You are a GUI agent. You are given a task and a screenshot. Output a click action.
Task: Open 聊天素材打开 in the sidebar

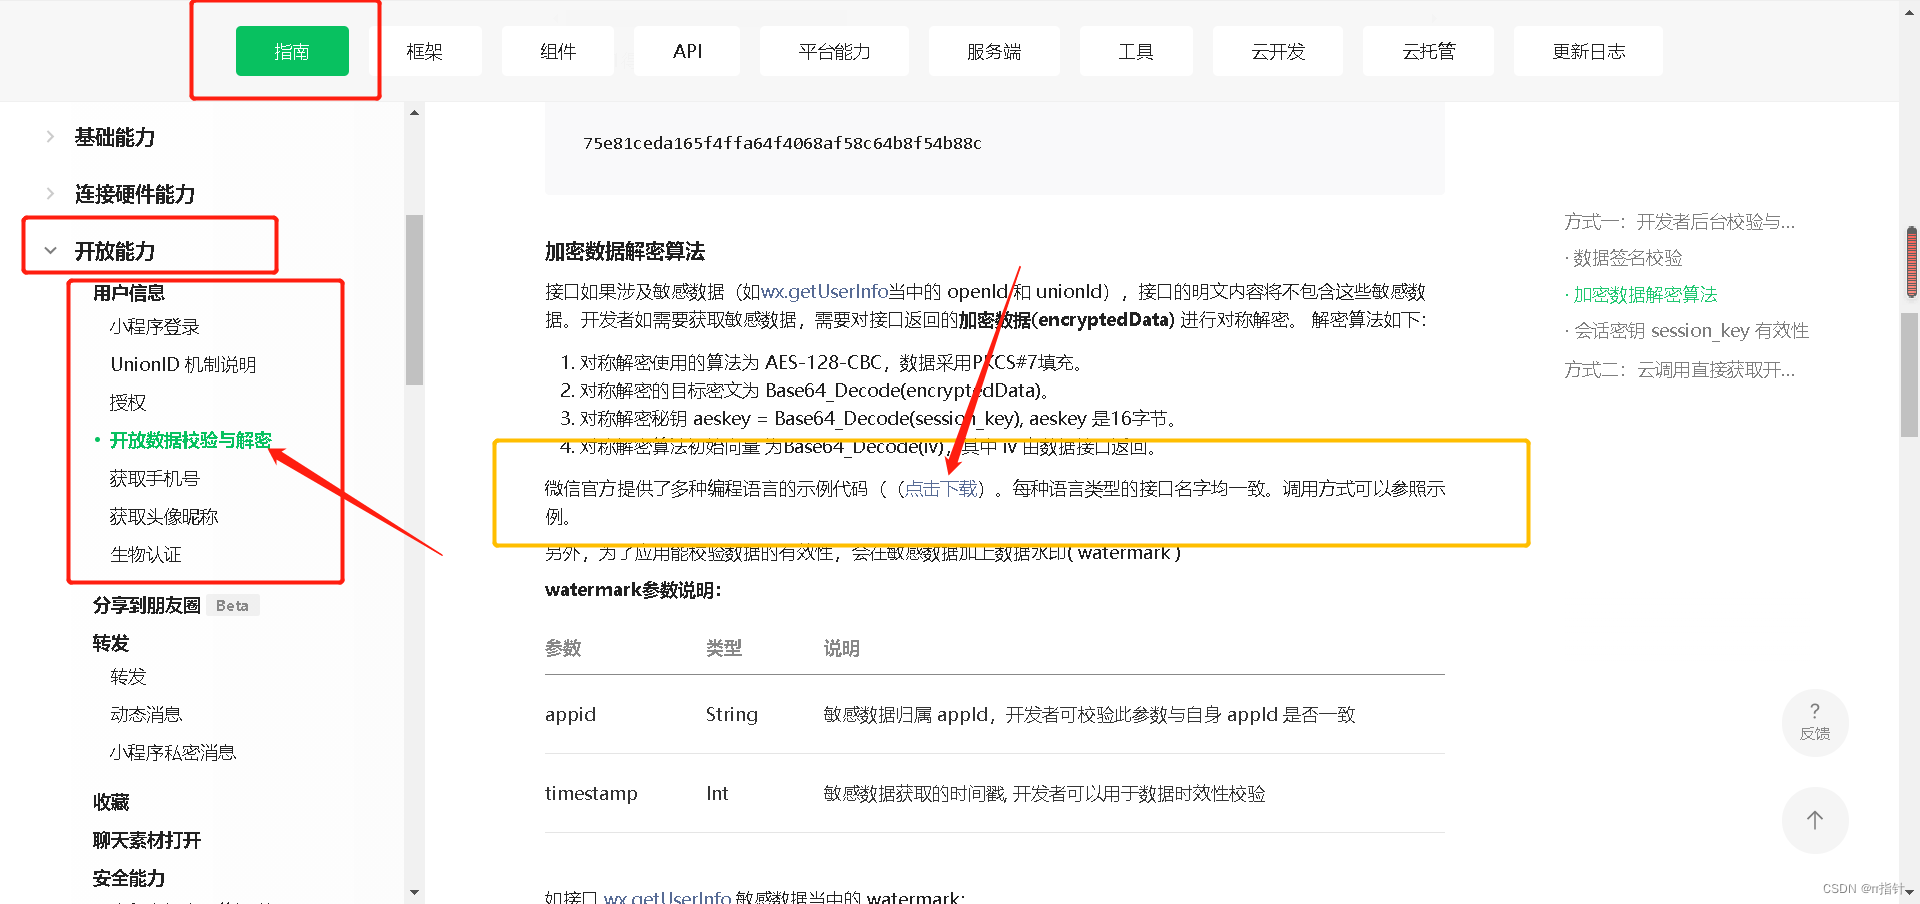tap(147, 840)
